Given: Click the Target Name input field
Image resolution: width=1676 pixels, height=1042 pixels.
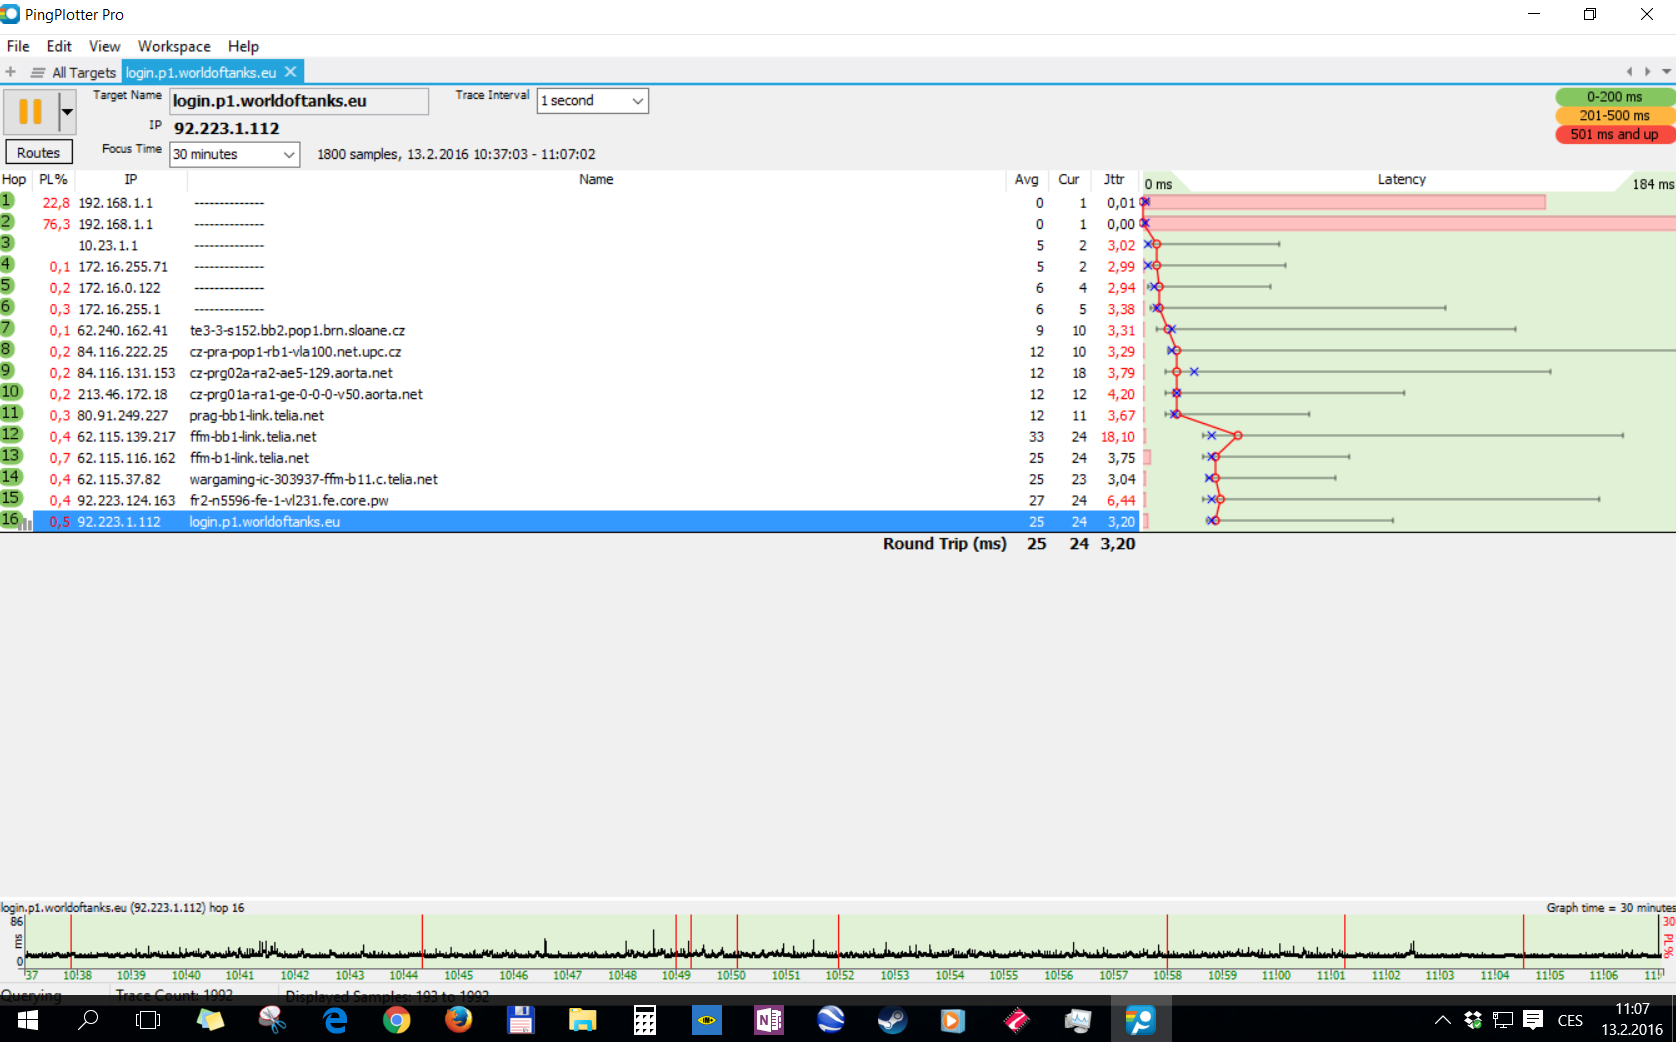Looking at the screenshot, I should tap(299, 101).
